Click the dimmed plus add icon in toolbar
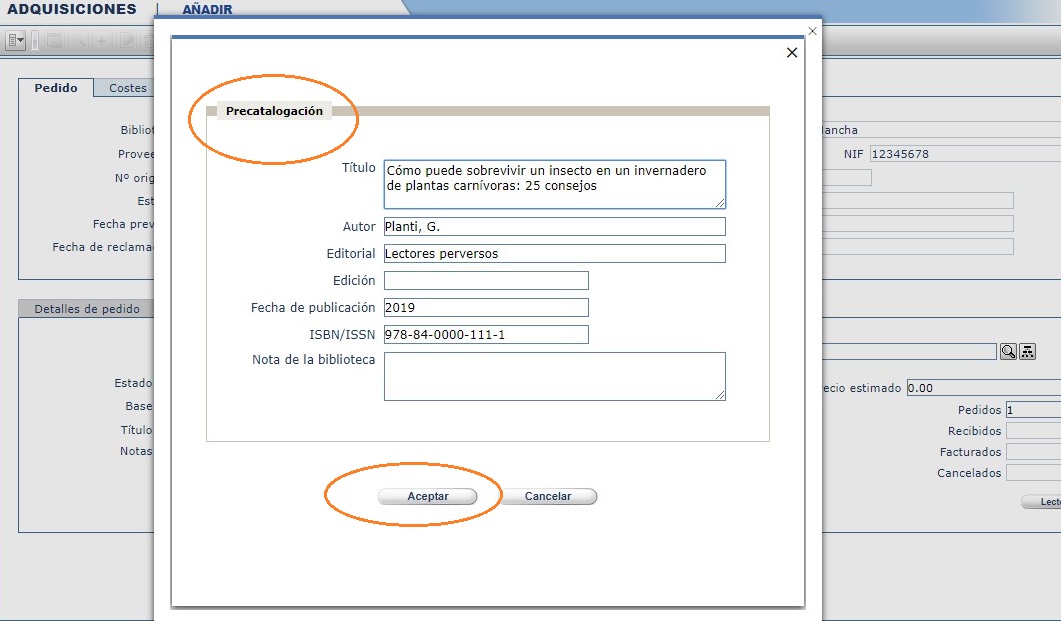 coord(102,41)
